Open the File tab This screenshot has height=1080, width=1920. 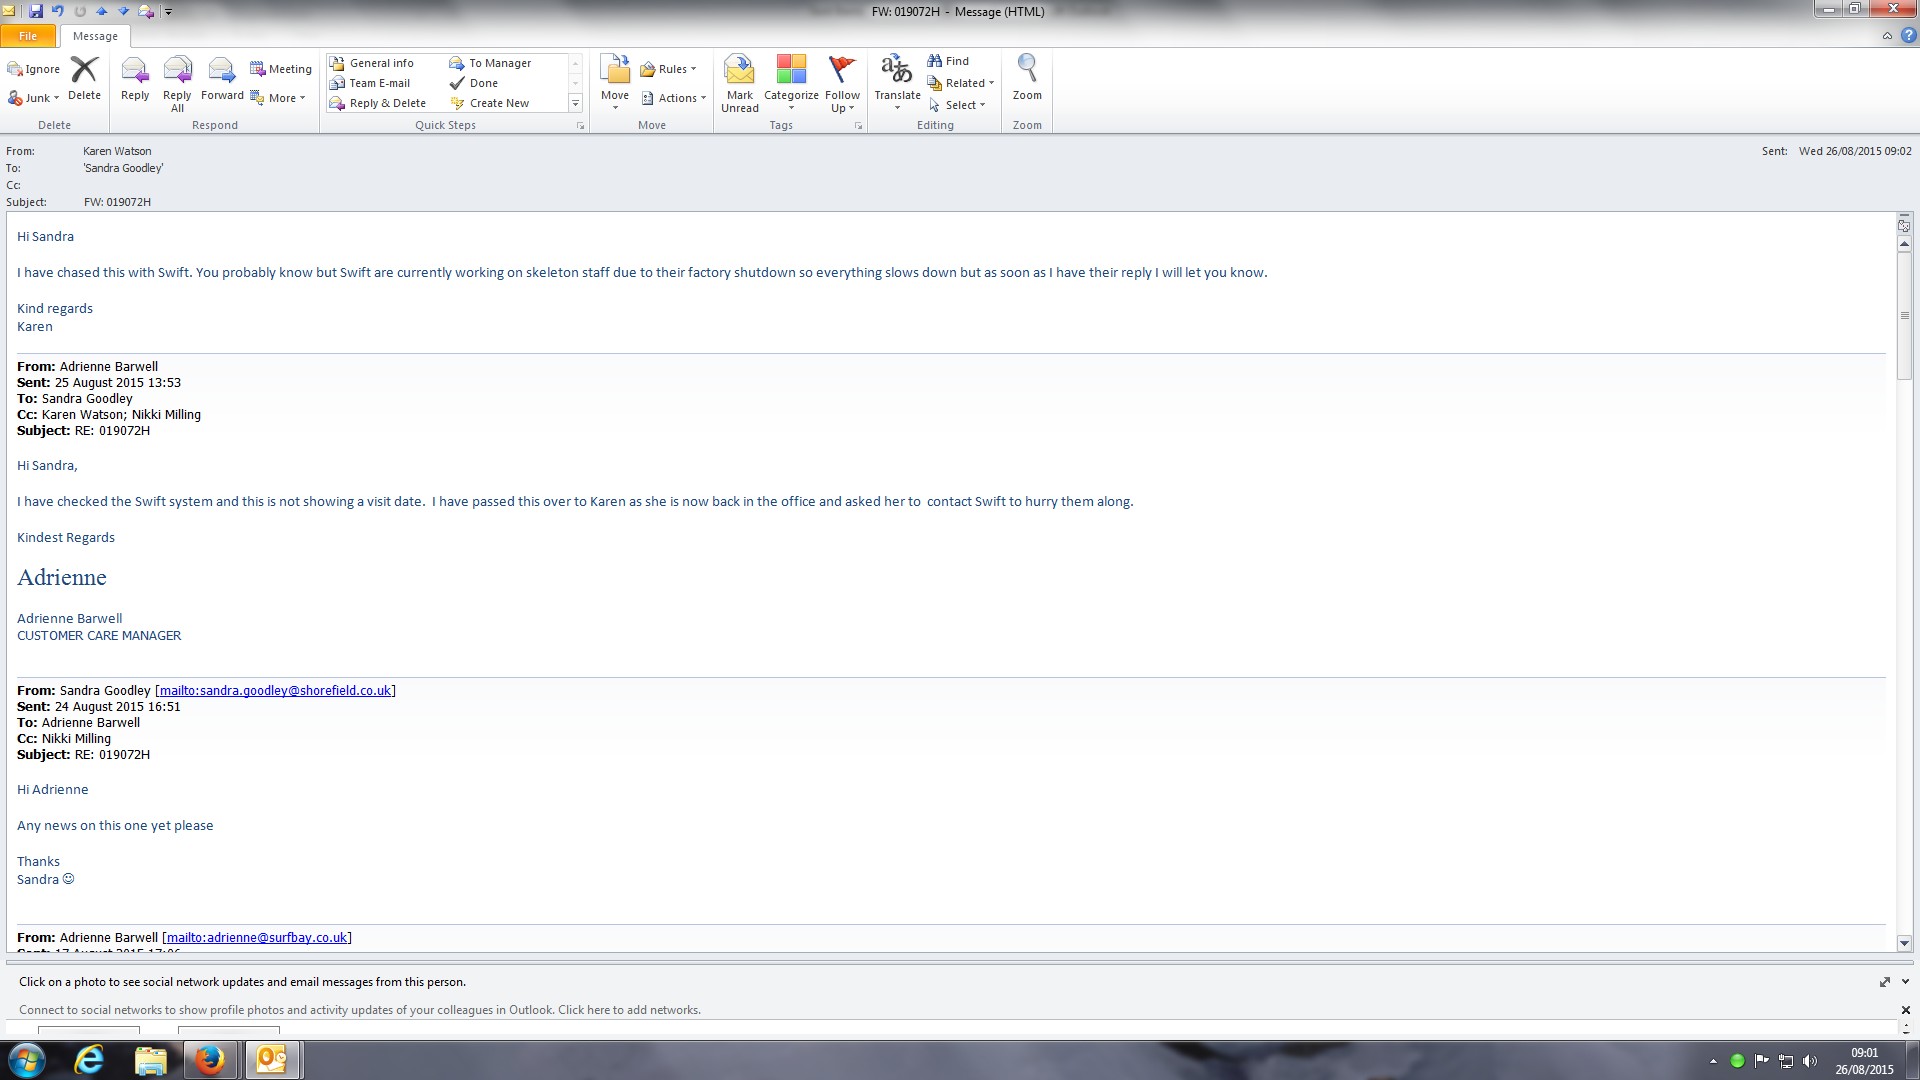point(28,36)
